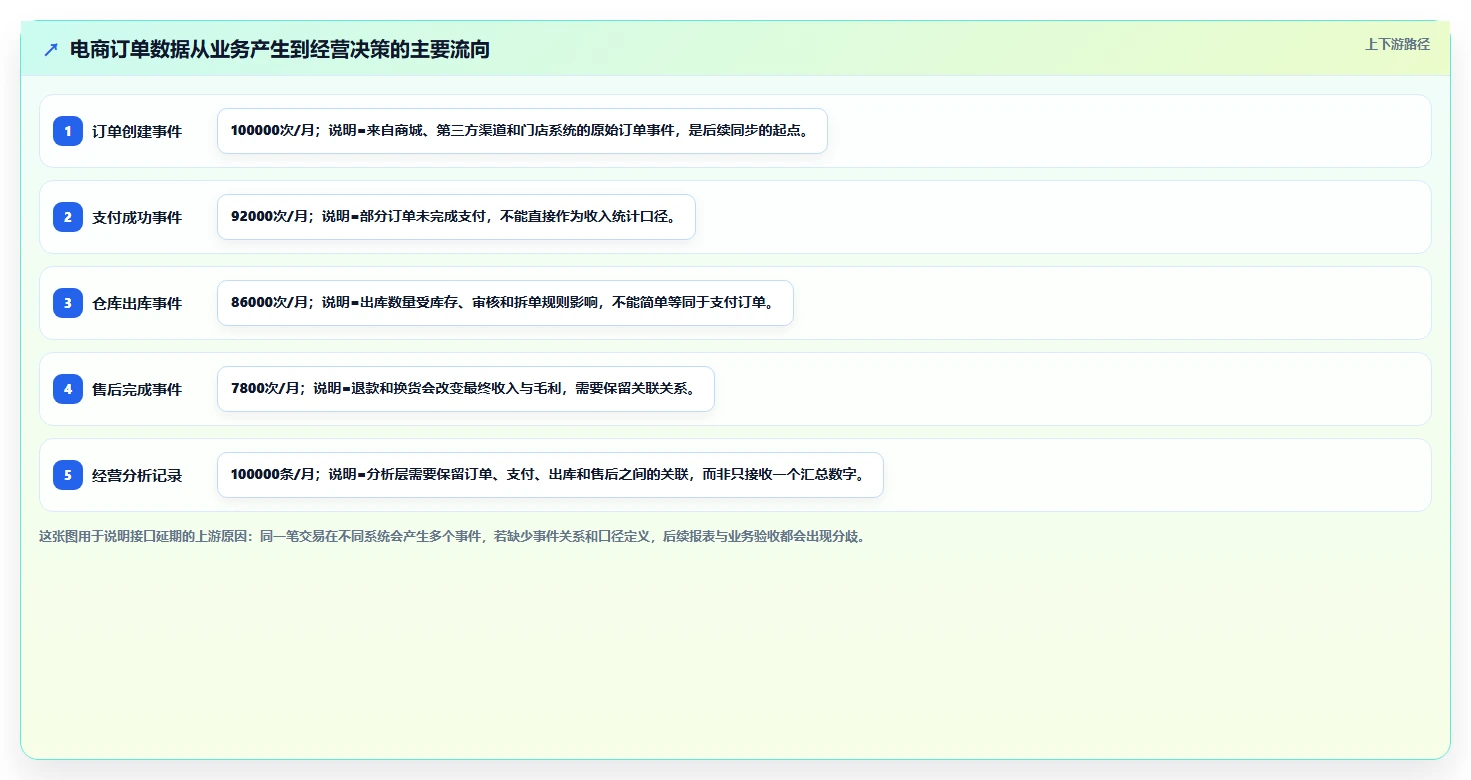Click the 92000次/月 description box
1471x780 pixels.
coord(456,217)
